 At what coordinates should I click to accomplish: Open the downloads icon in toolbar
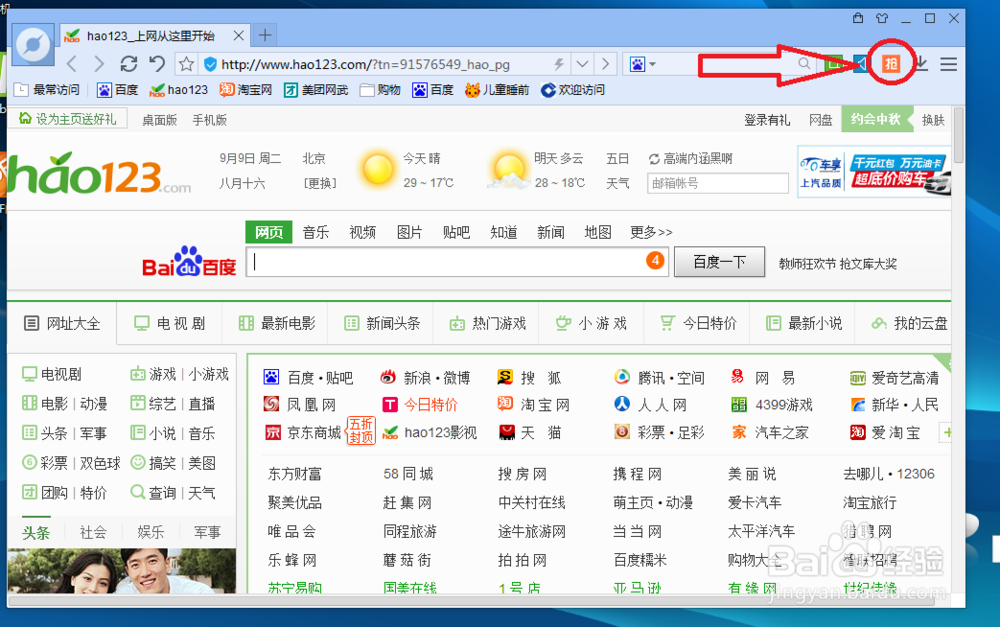921,63
